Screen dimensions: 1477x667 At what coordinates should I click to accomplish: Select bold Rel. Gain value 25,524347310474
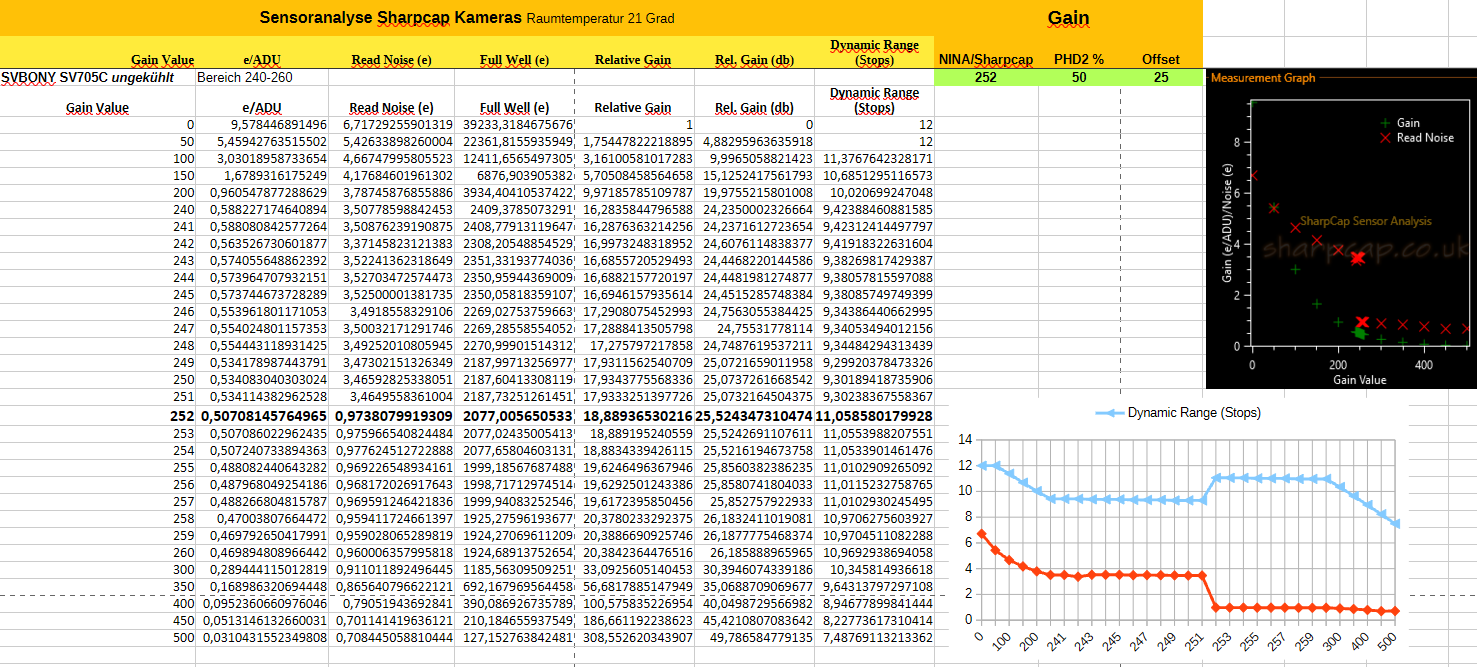click(x=754, y=415)
